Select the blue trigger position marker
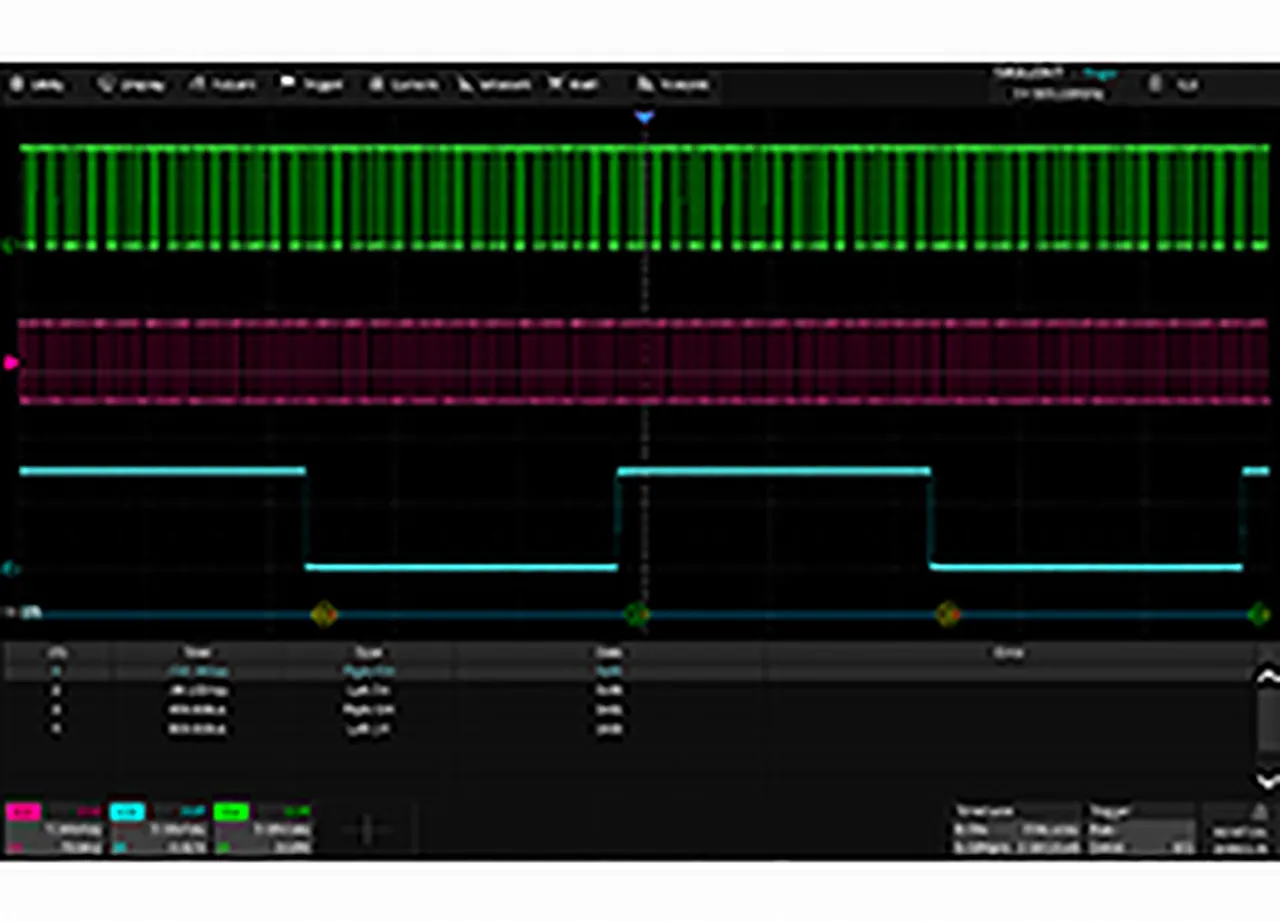Screen dimensions: 1280x922 645,118
